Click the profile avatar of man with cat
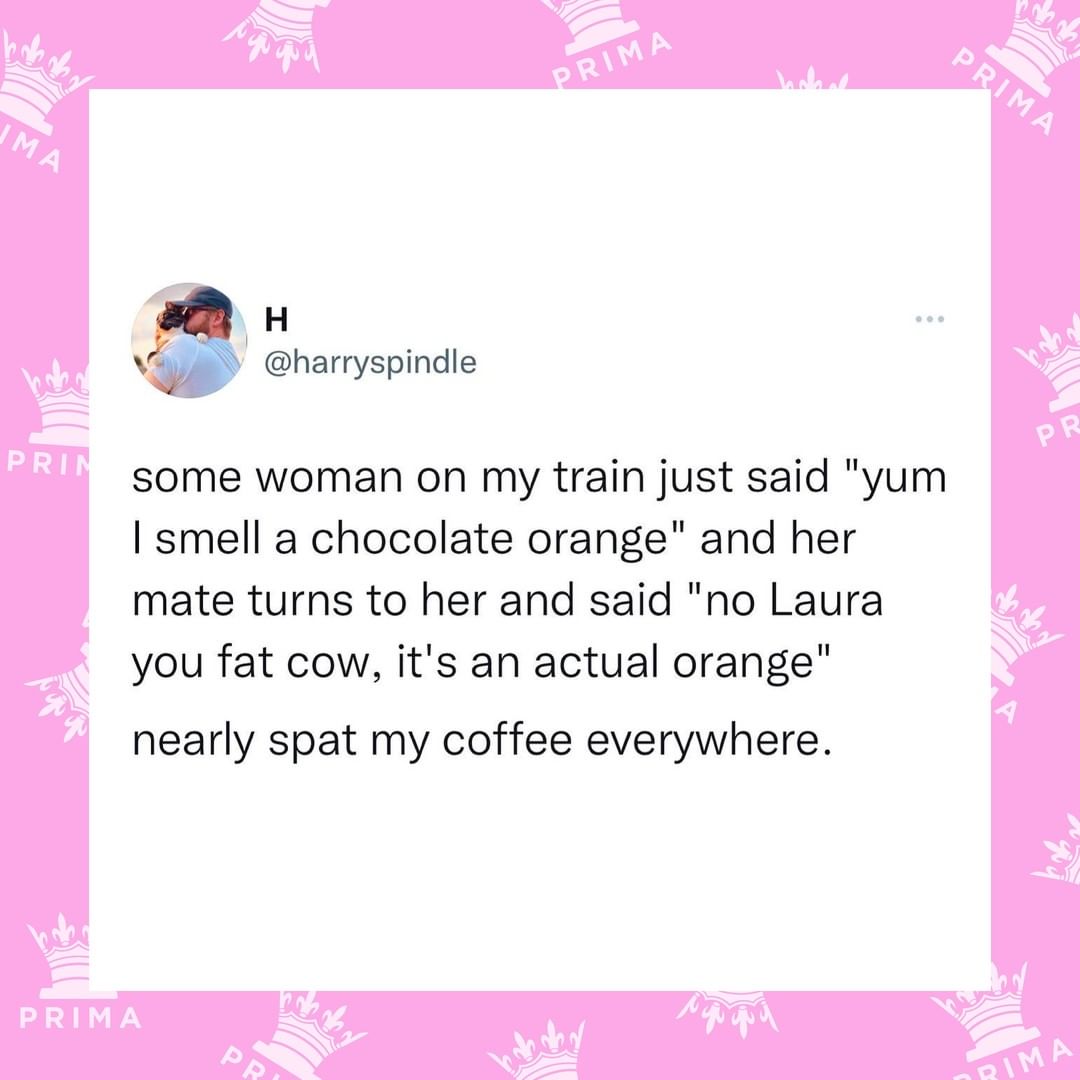Viewport: 1080px width, 1080px height. point(189,340)
